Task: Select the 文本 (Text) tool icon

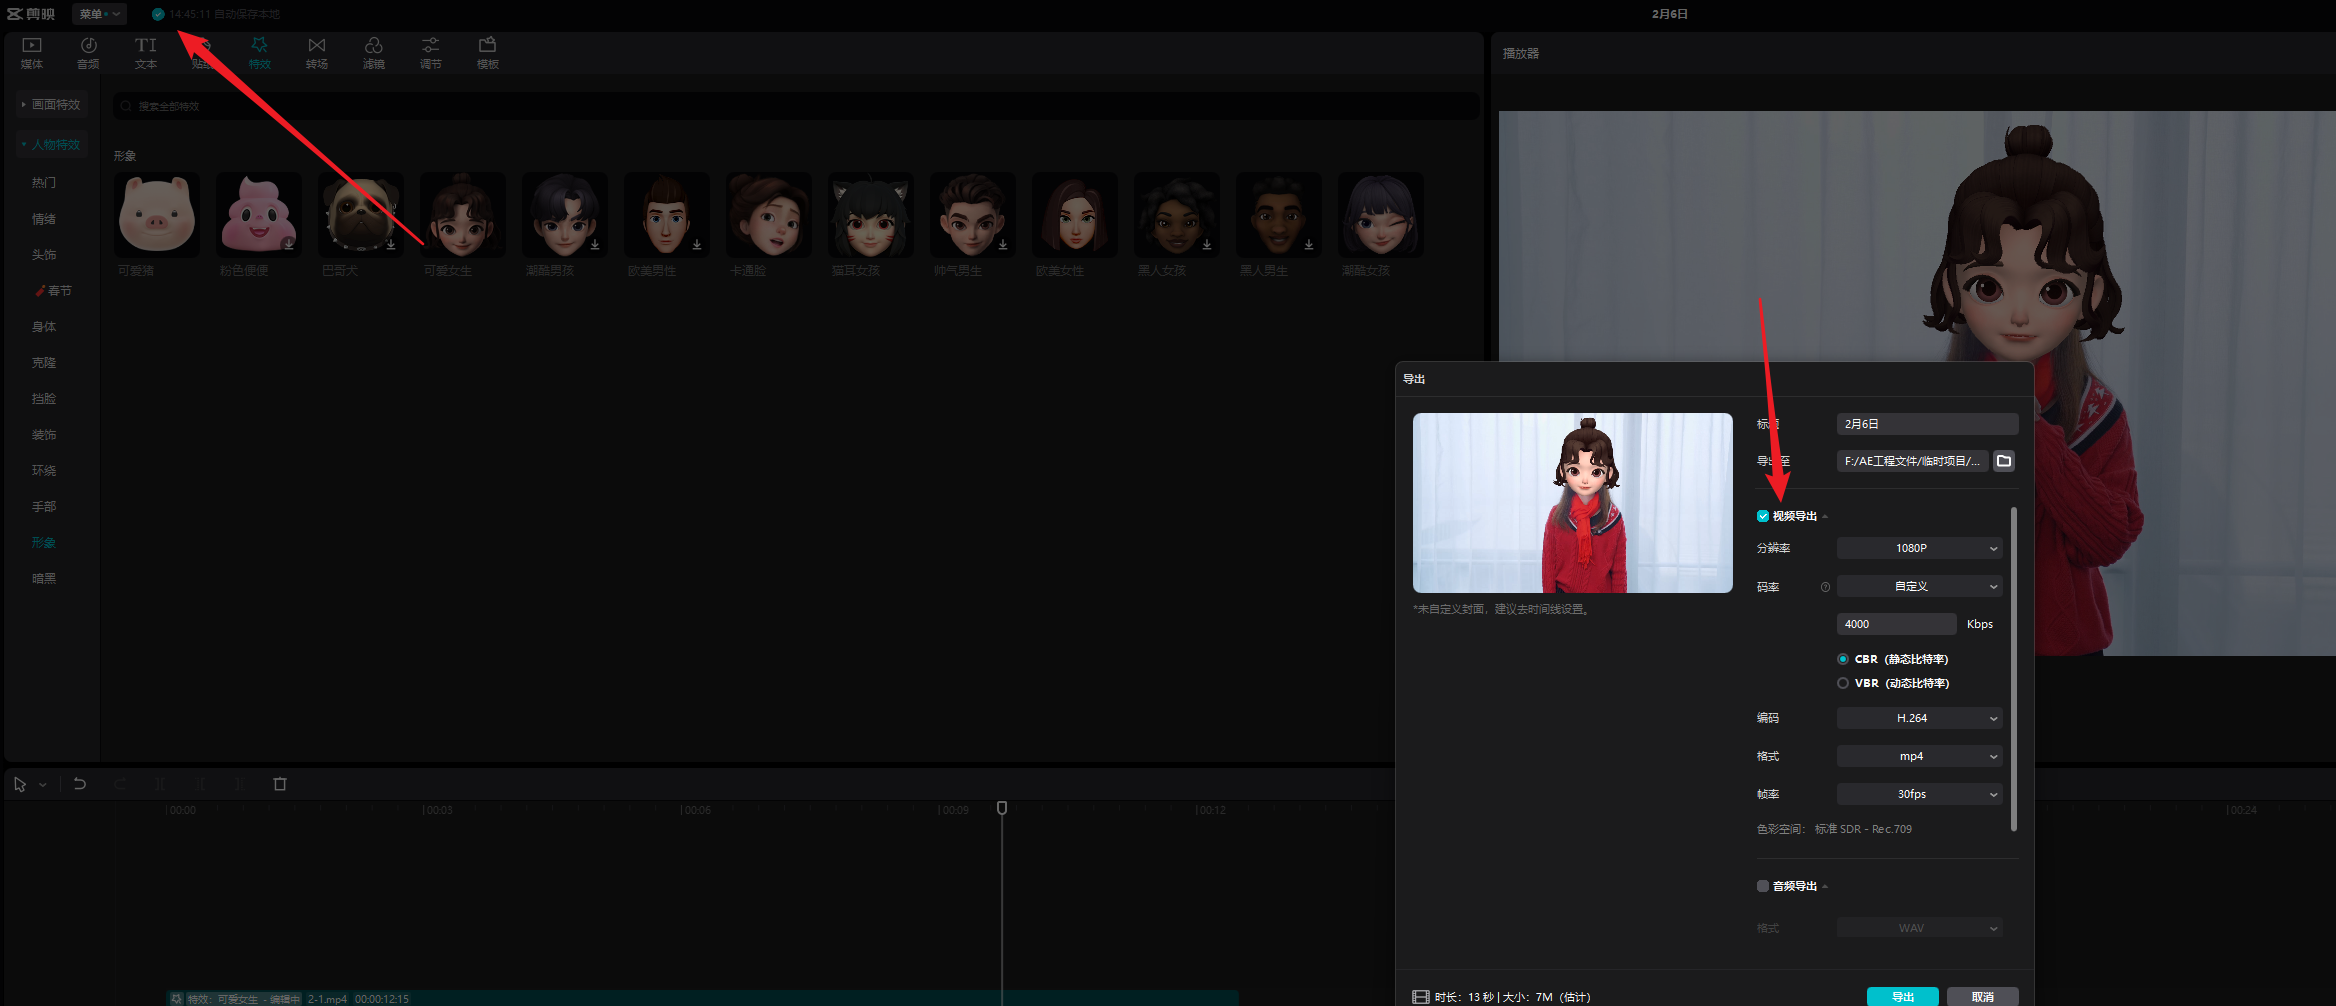Action: tap(146, 52)
